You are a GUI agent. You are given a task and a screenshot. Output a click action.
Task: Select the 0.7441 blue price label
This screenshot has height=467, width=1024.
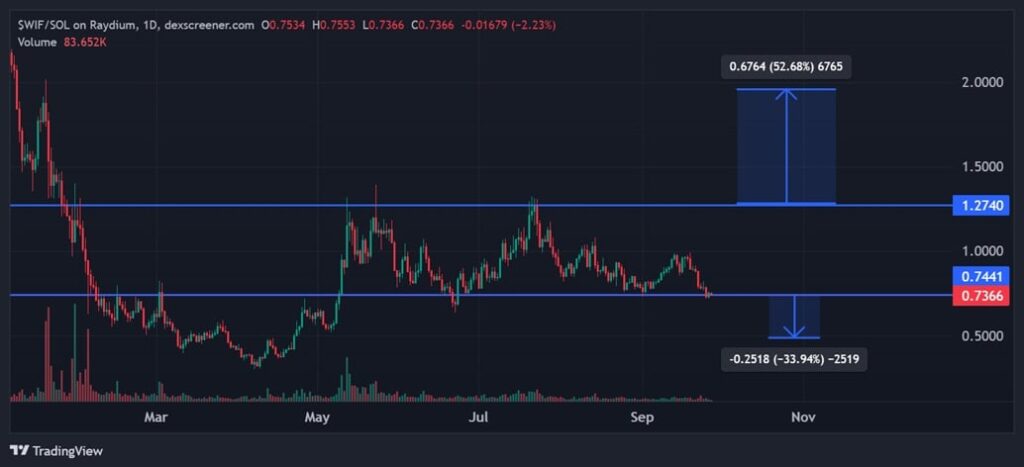point(981,276)
